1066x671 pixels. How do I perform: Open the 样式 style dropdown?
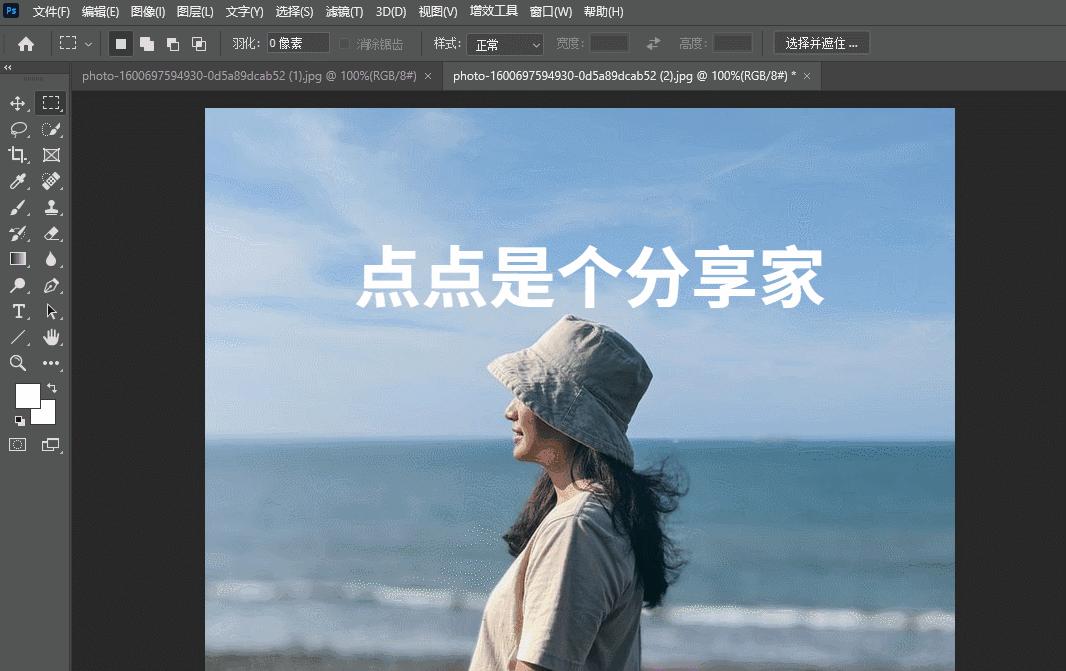tap(505, 44)
